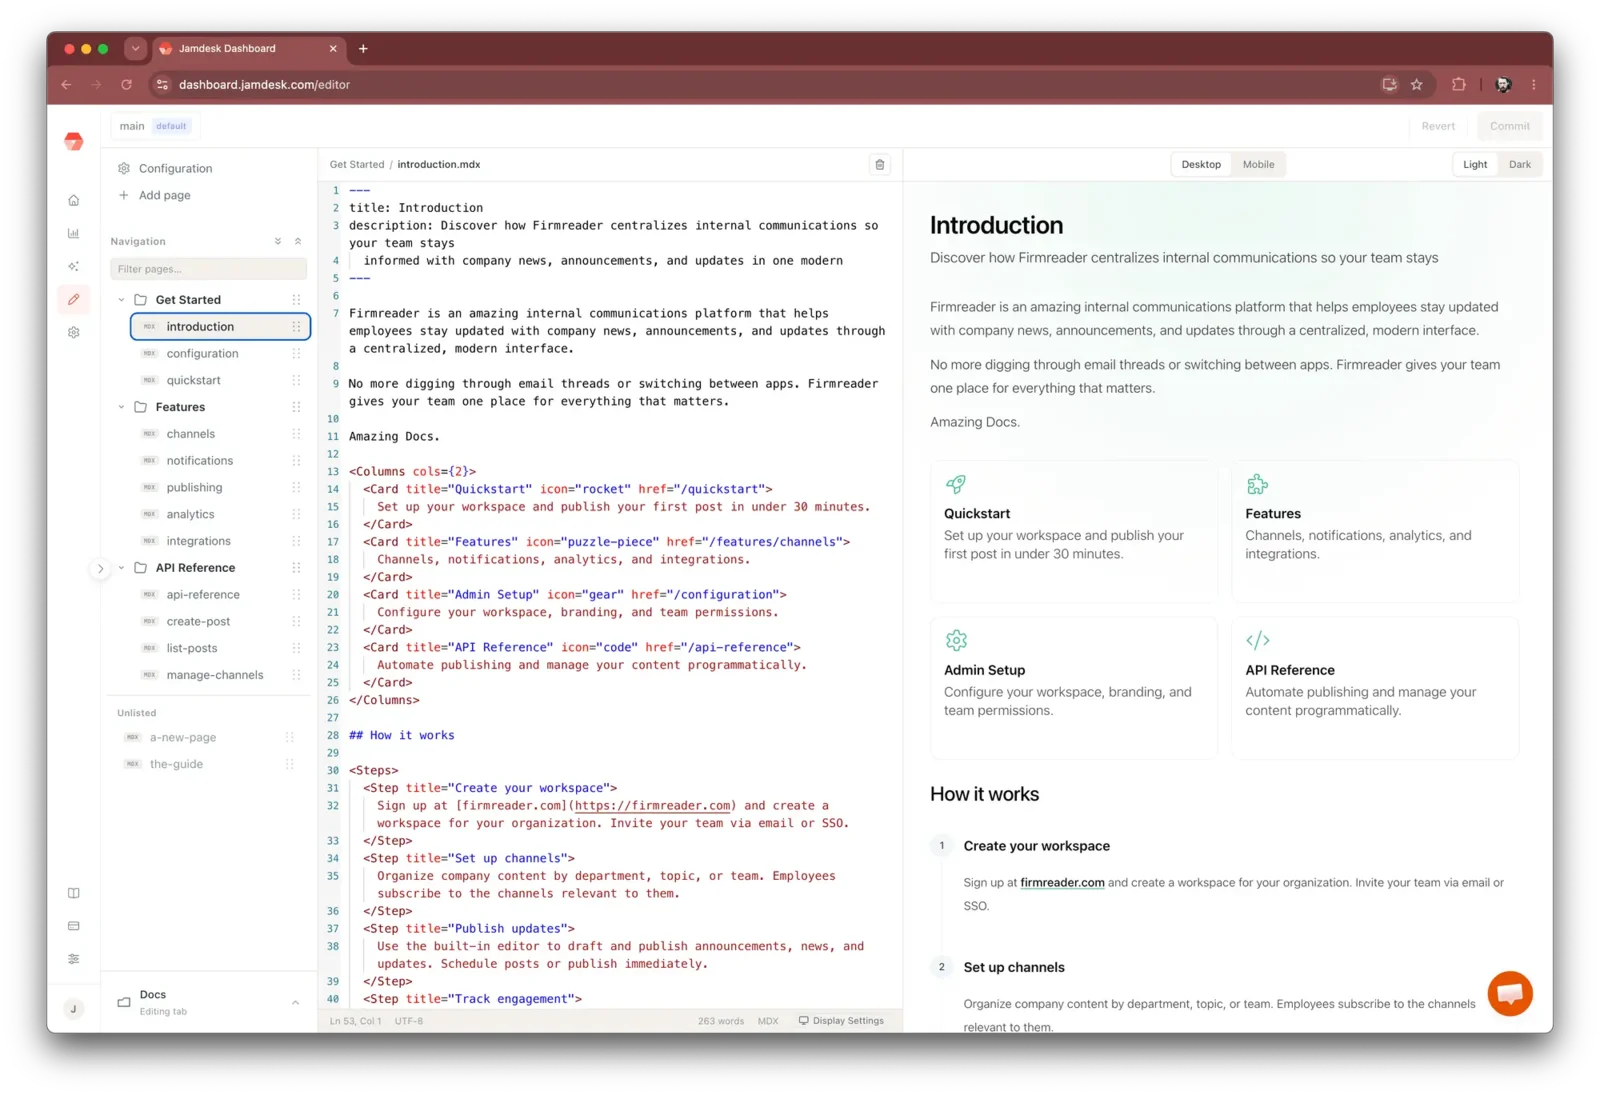
Task: Click the user avatar J
Action: [x=73, y=1009]
